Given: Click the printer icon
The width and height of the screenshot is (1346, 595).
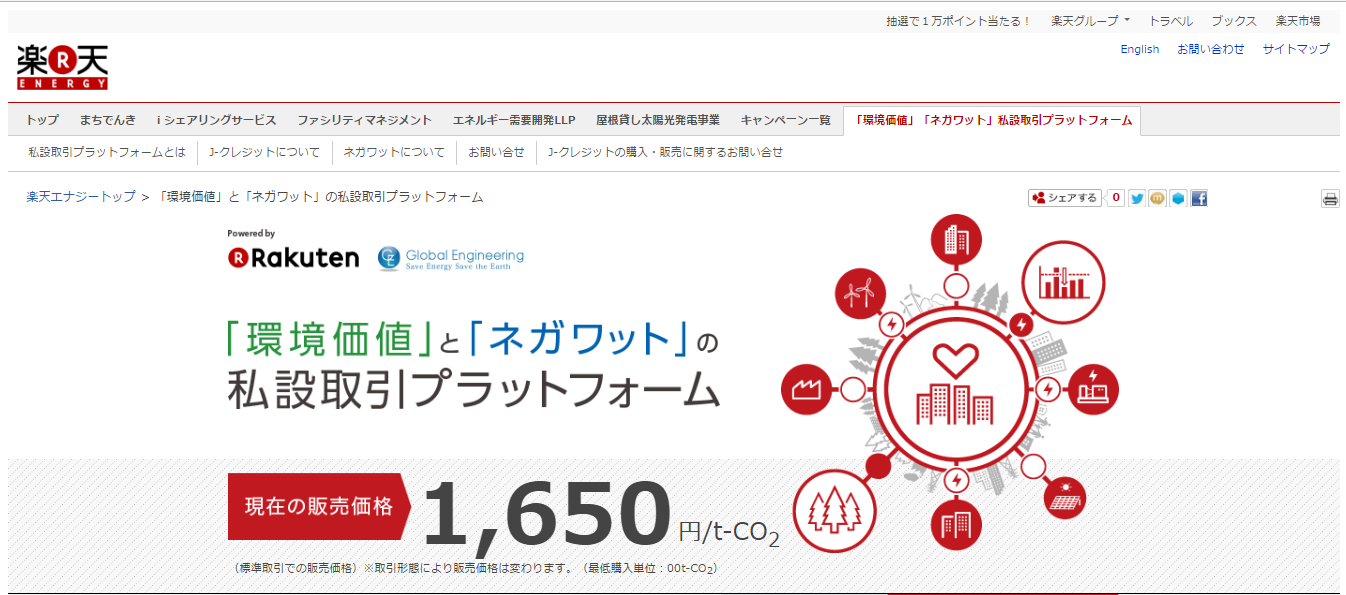Looking at the screenshot, I should click(1330, 199).
